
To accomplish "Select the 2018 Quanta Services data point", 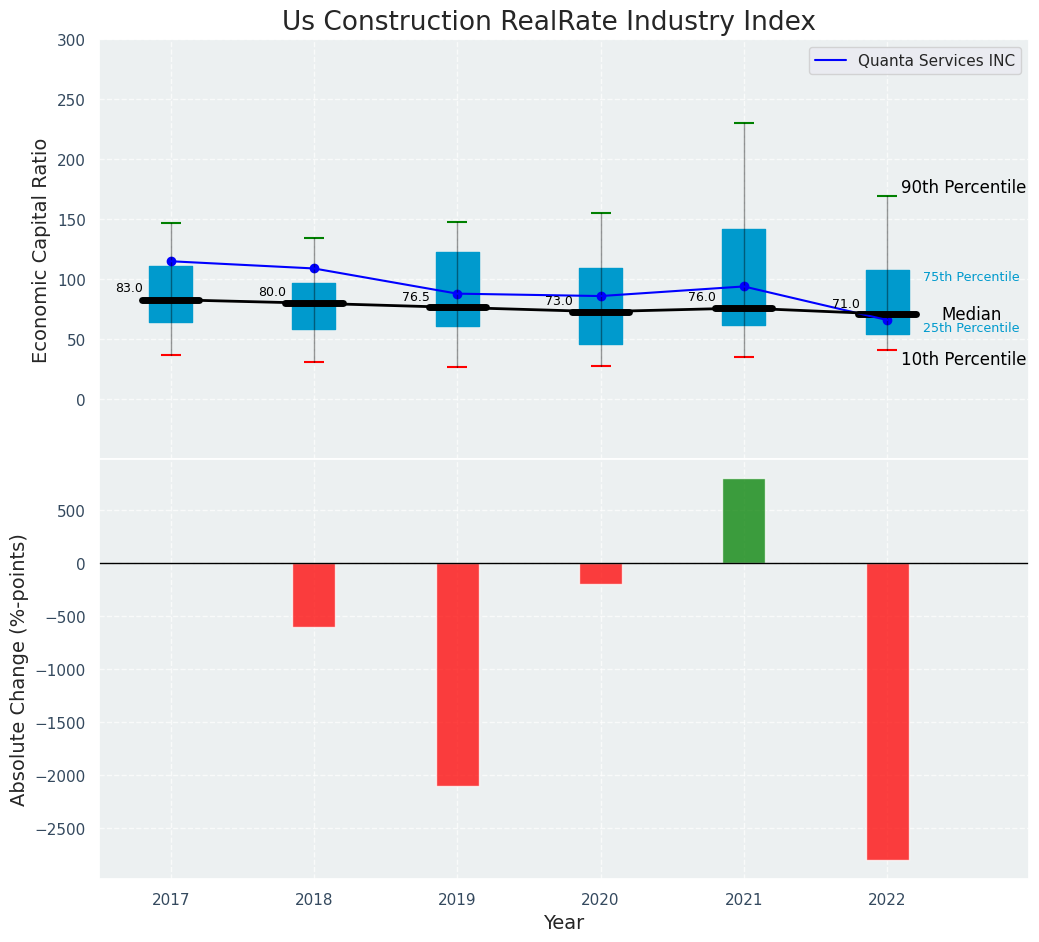I will pos(315,268).
